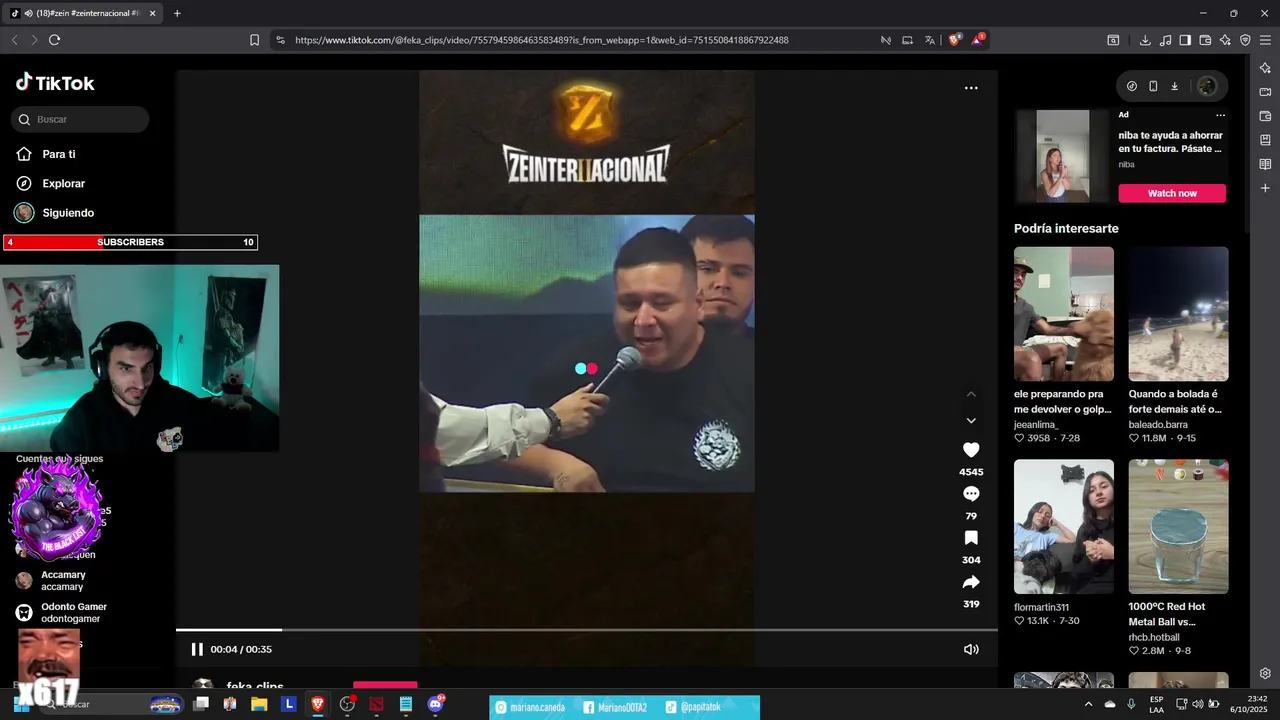Mute the video with the speaker icon

971,649
